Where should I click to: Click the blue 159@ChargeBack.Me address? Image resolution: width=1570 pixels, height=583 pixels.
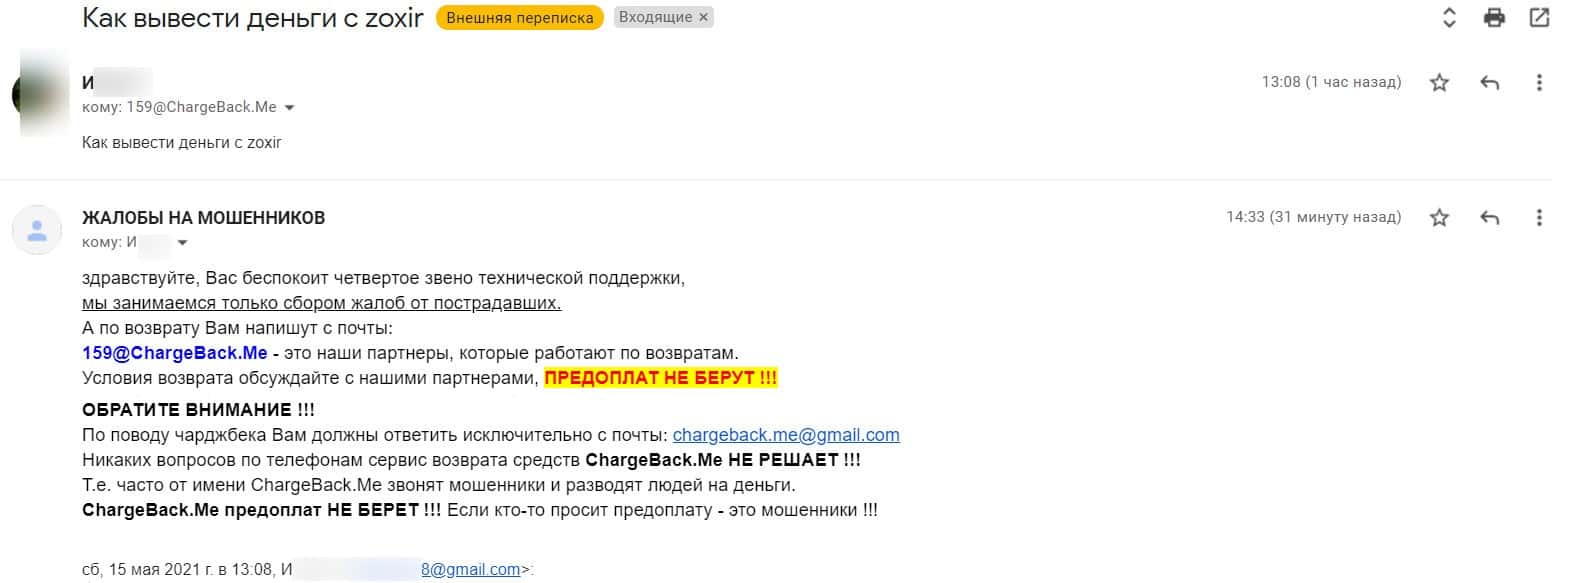click(175, 353)
